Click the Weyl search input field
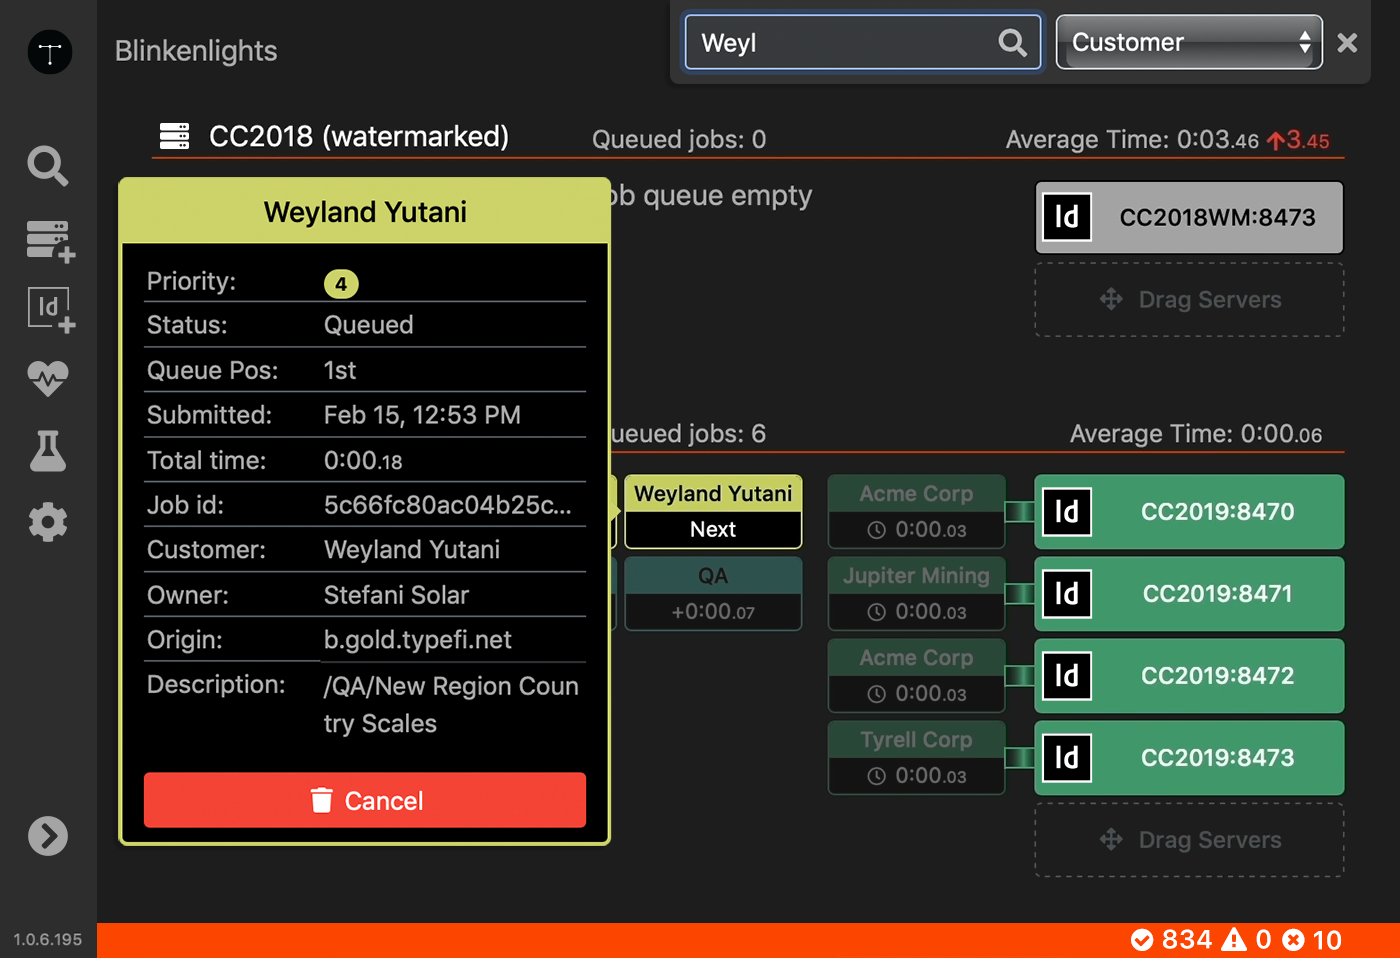 863,42
